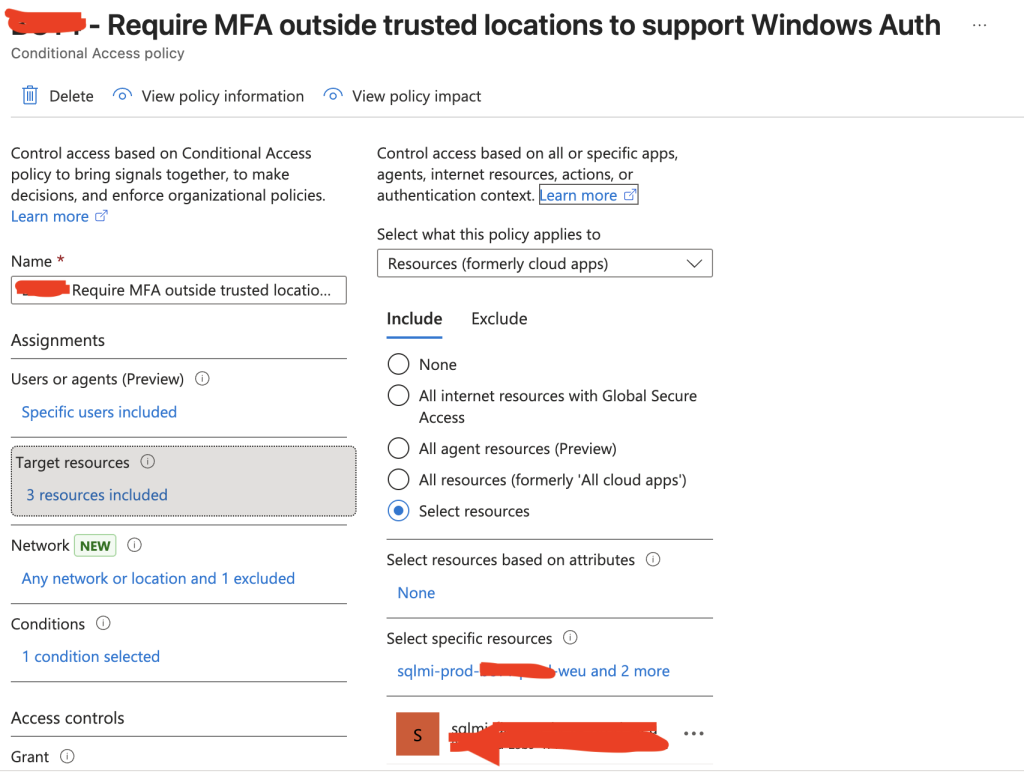
Task: Select All agent resources (Preview) option
Action: [398, 449]
